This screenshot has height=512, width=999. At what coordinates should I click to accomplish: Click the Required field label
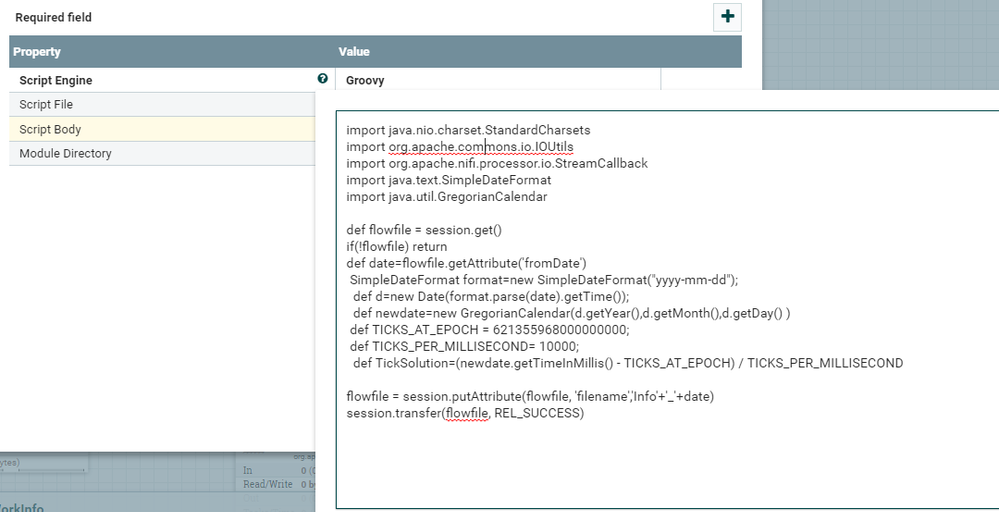pos(54,17)
